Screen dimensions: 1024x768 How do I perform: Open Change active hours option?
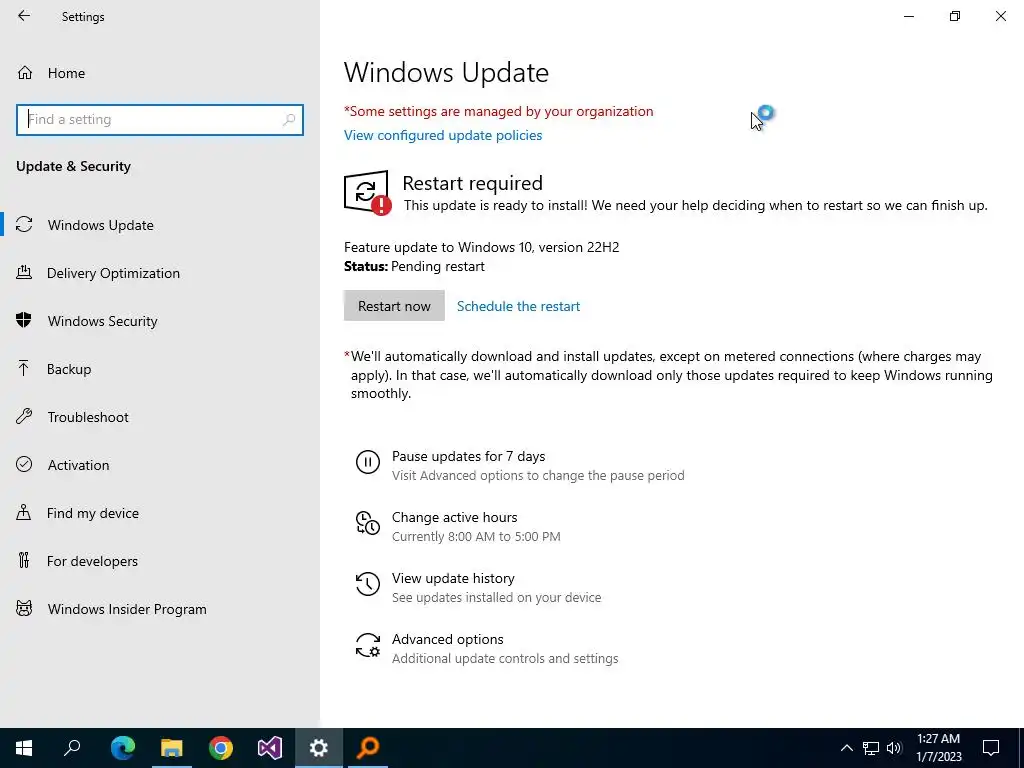tap(455, 517)
